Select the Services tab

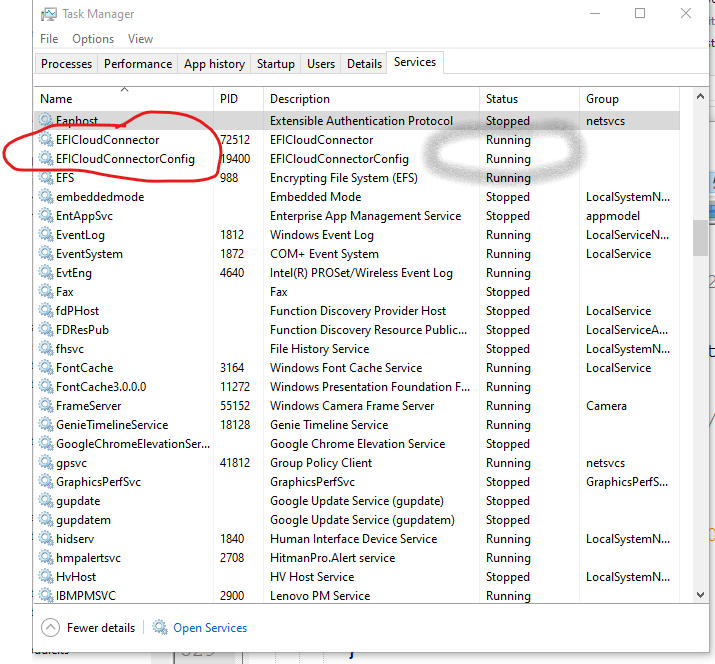coord(415,62)
